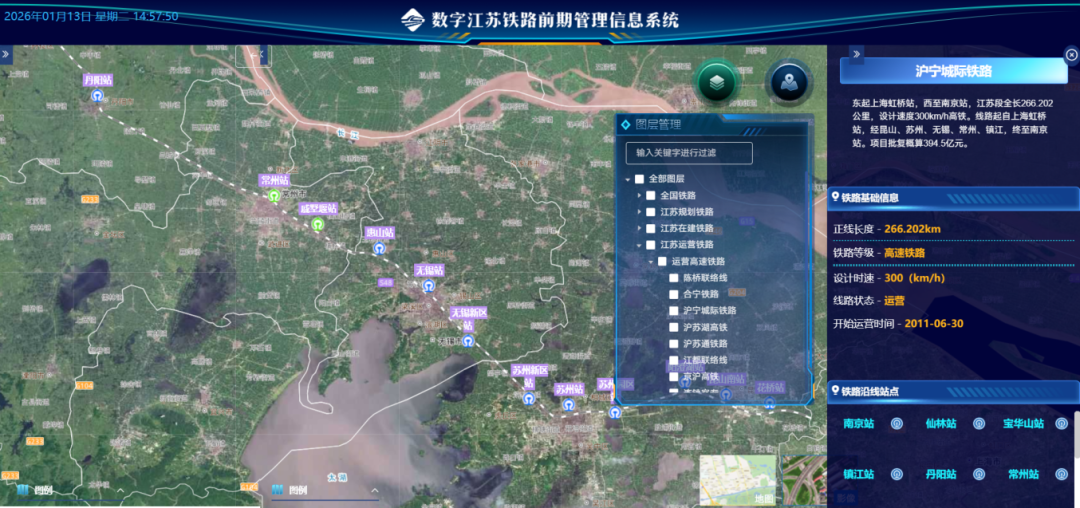Image resolution: width=1080 pixels, height=508 pixels.
Task: Locate 仙林站 using its round station icon
Action: [x=979, y=424]
